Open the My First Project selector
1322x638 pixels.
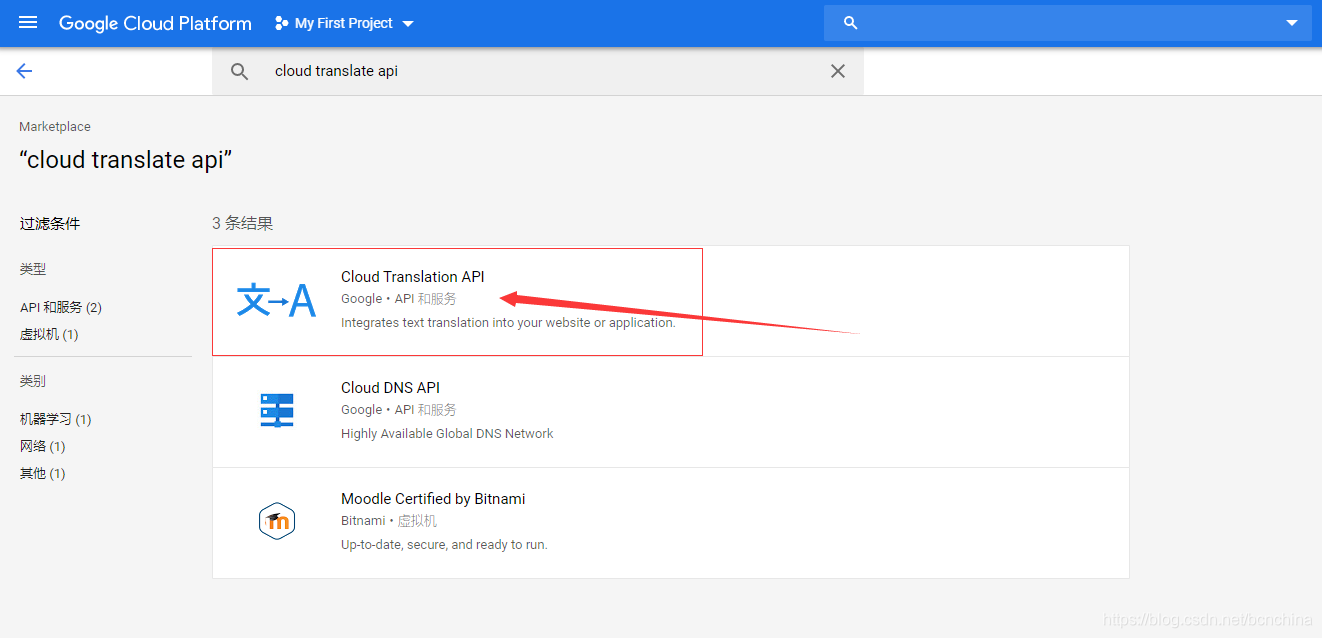pyautogui.click(x=344, y=23)
